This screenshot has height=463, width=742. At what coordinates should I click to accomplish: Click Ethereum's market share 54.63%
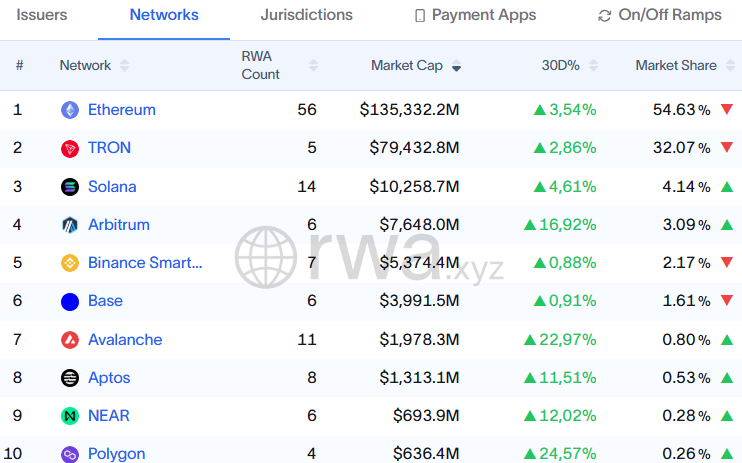681,110
